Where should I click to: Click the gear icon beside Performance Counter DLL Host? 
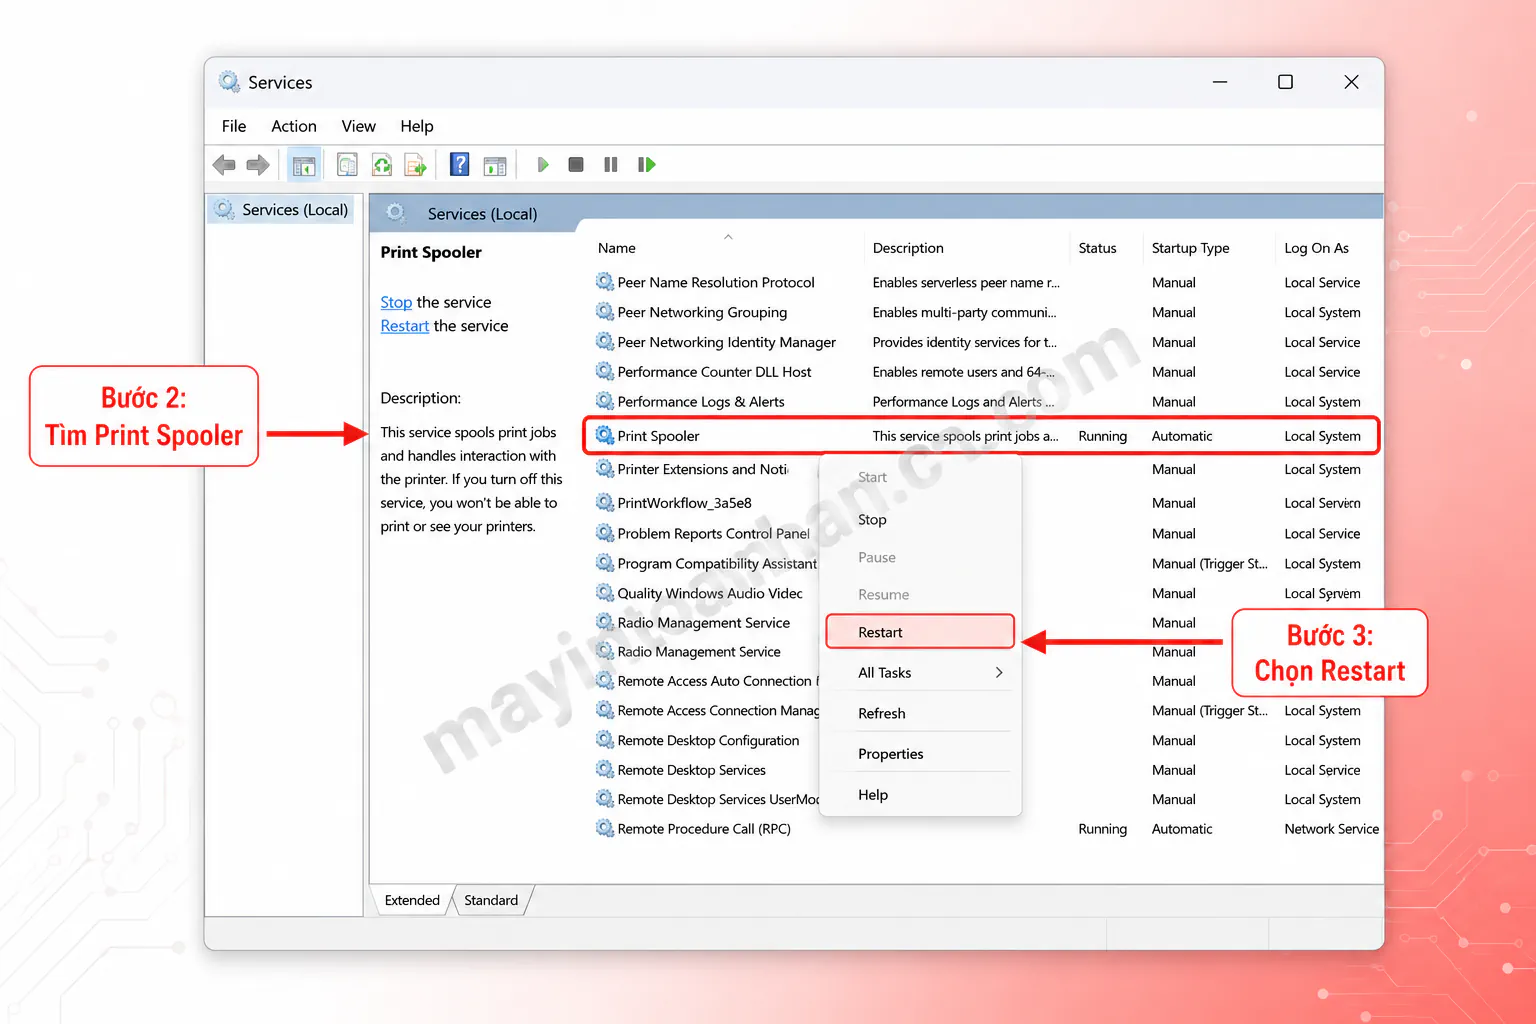[605, 371]
